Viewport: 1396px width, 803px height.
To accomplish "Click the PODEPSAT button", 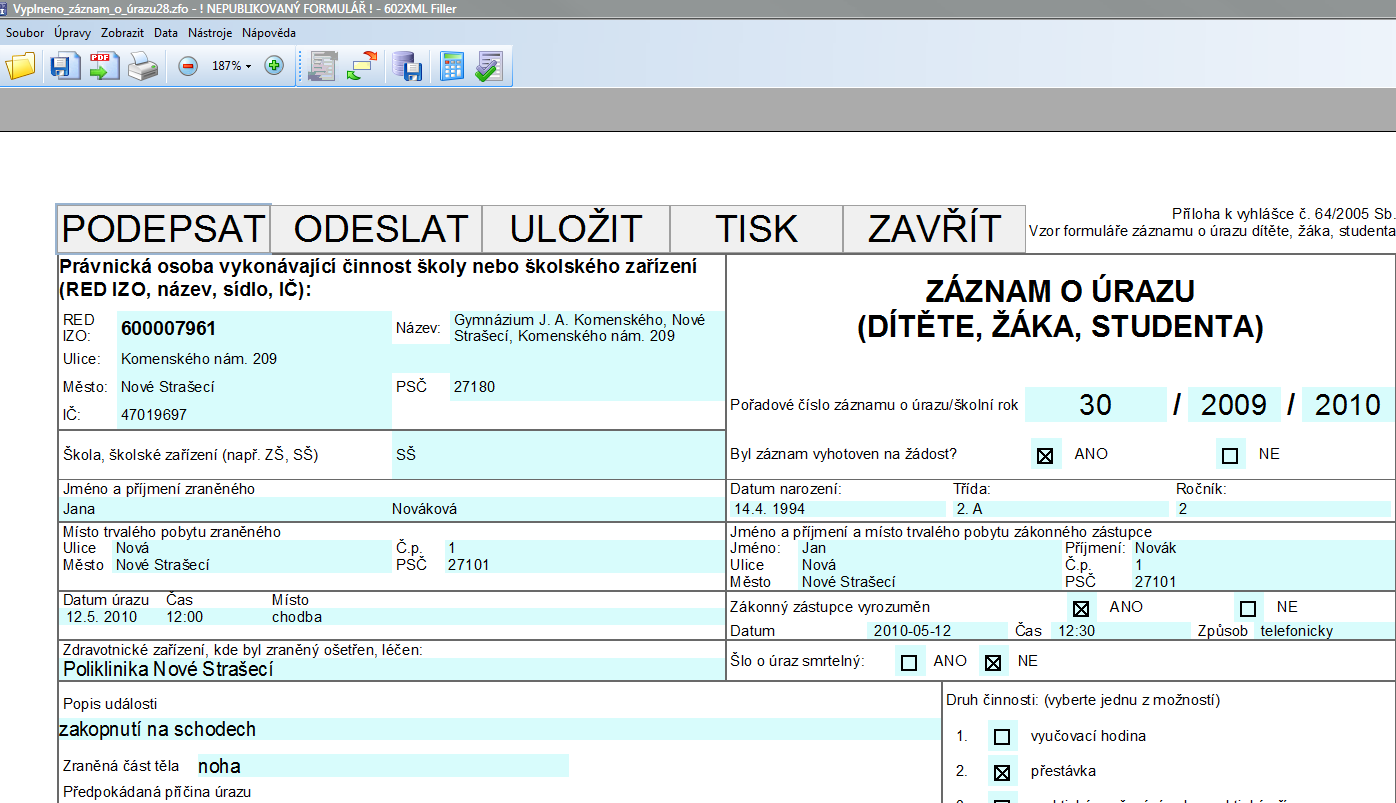I will (164, 229).
